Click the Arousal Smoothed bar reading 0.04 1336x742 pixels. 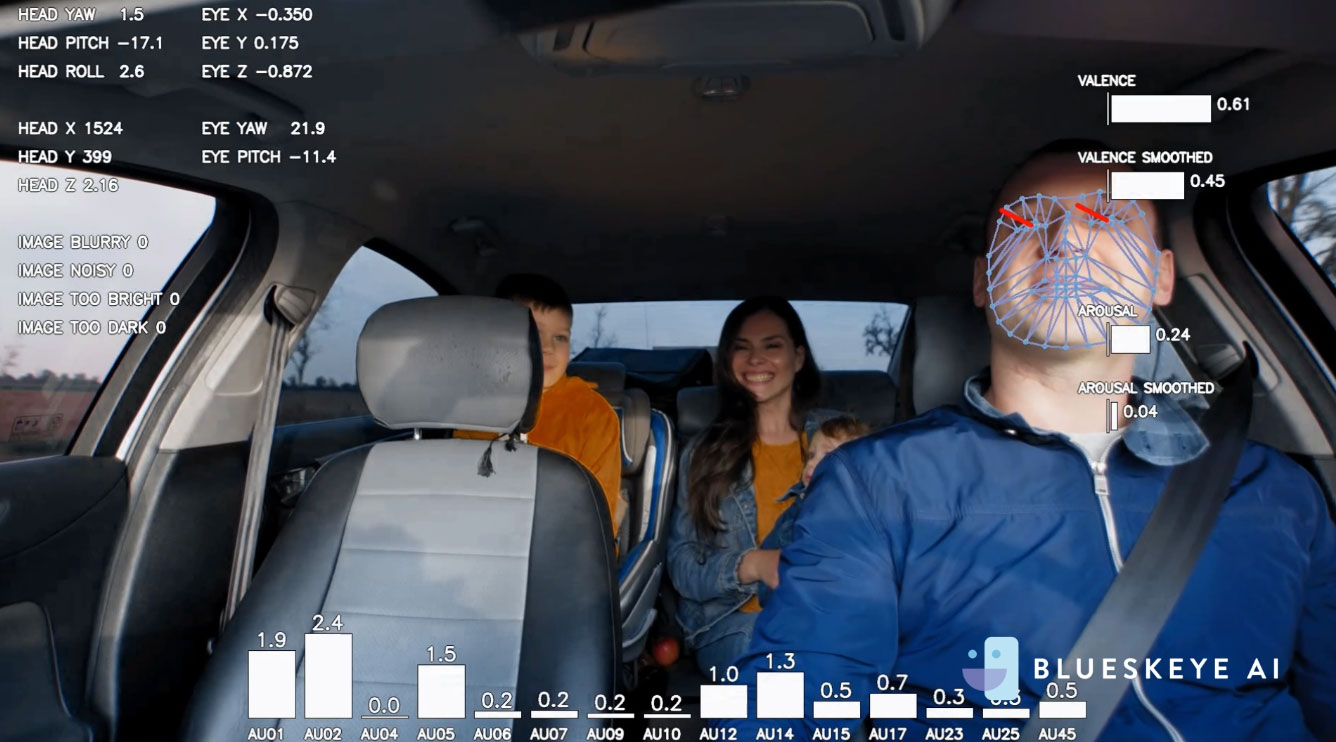click(1113, 415)
